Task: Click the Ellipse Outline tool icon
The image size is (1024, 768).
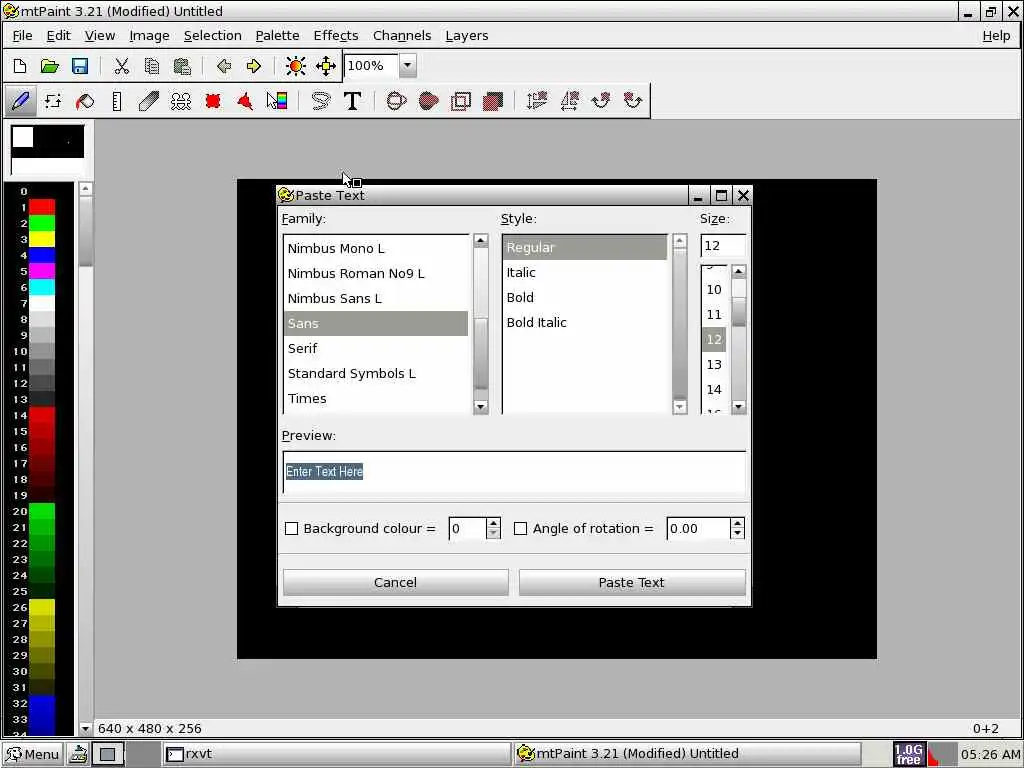Action: 396,101
